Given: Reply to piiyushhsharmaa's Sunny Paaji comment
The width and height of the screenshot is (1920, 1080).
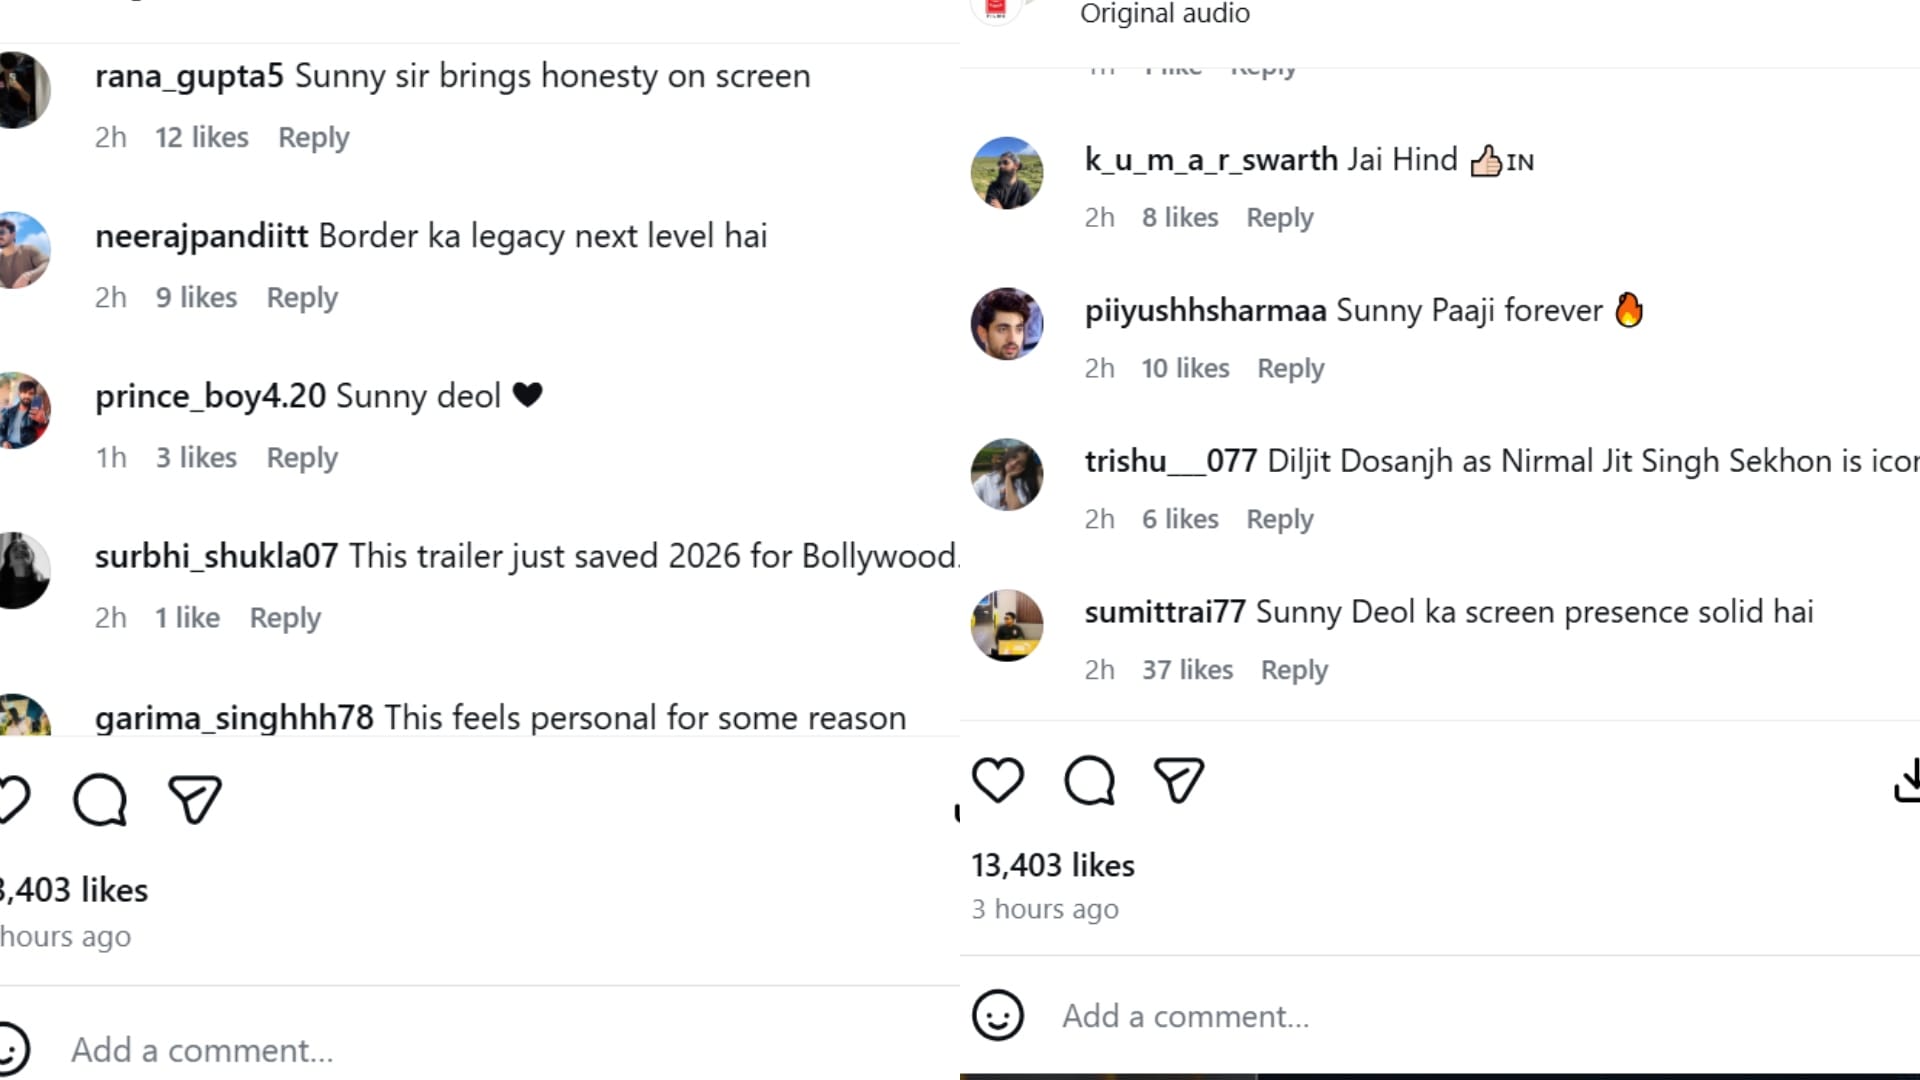Looking at the screenshot, I should click(1290, 368).
